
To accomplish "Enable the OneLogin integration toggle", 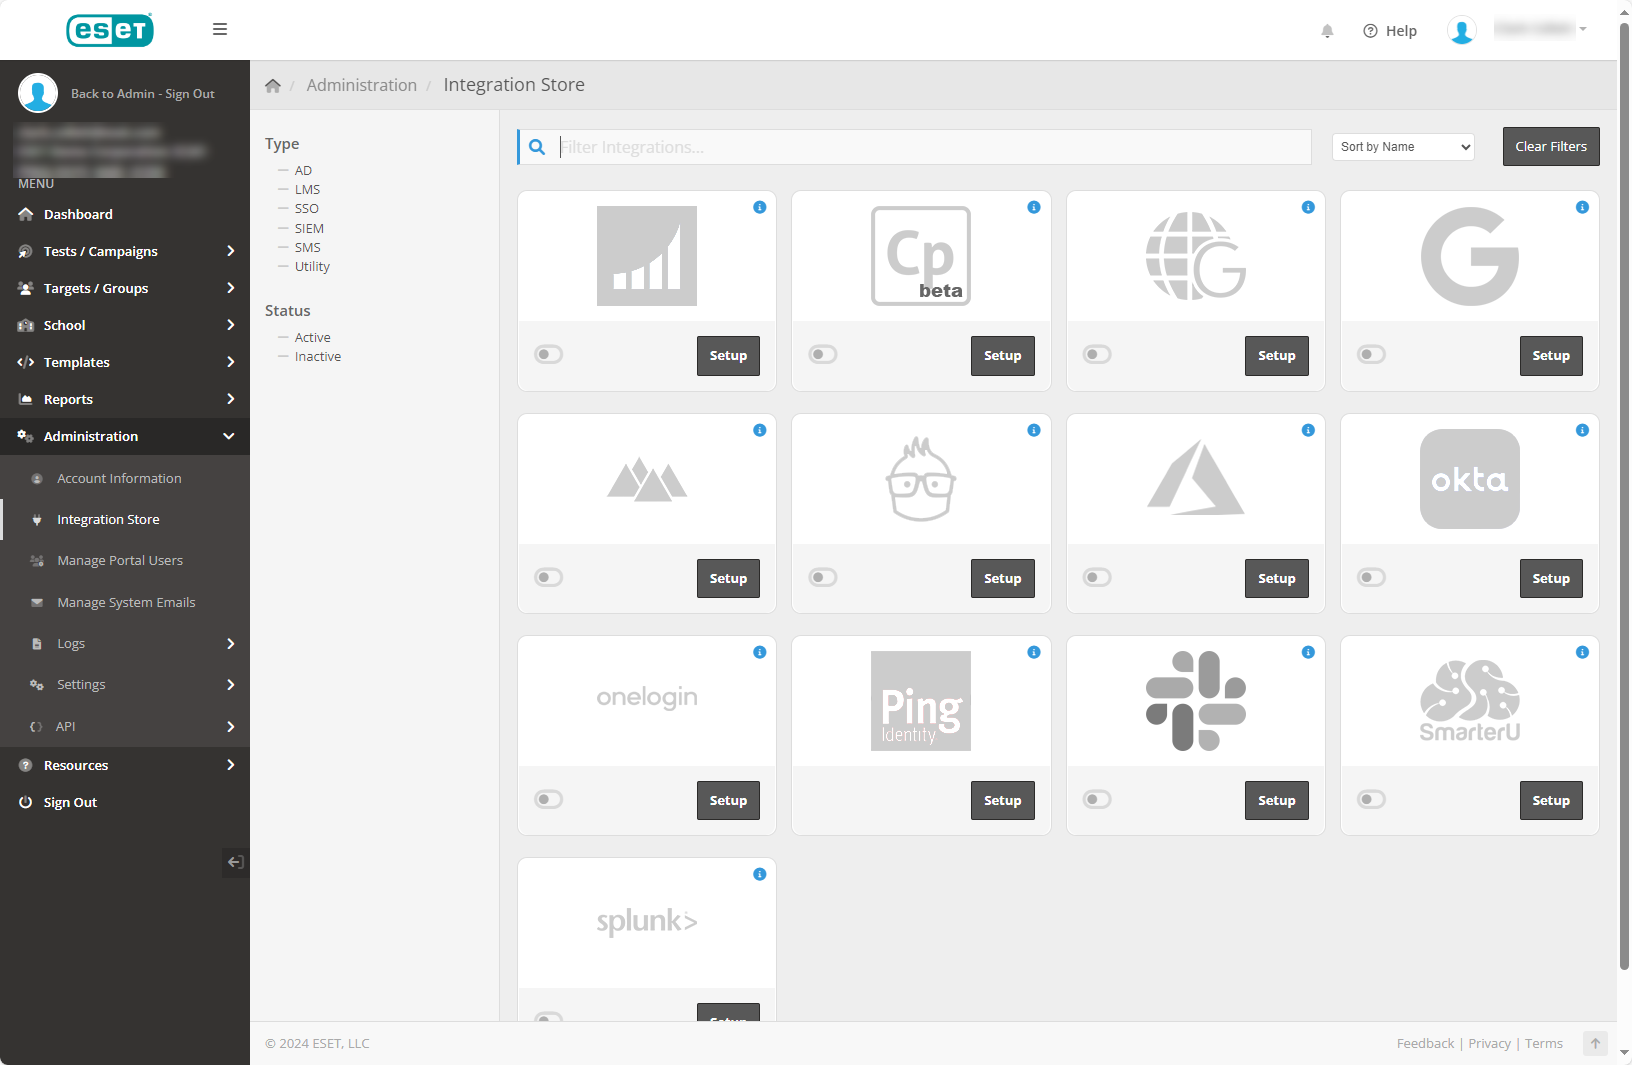I will click(549, 799).
